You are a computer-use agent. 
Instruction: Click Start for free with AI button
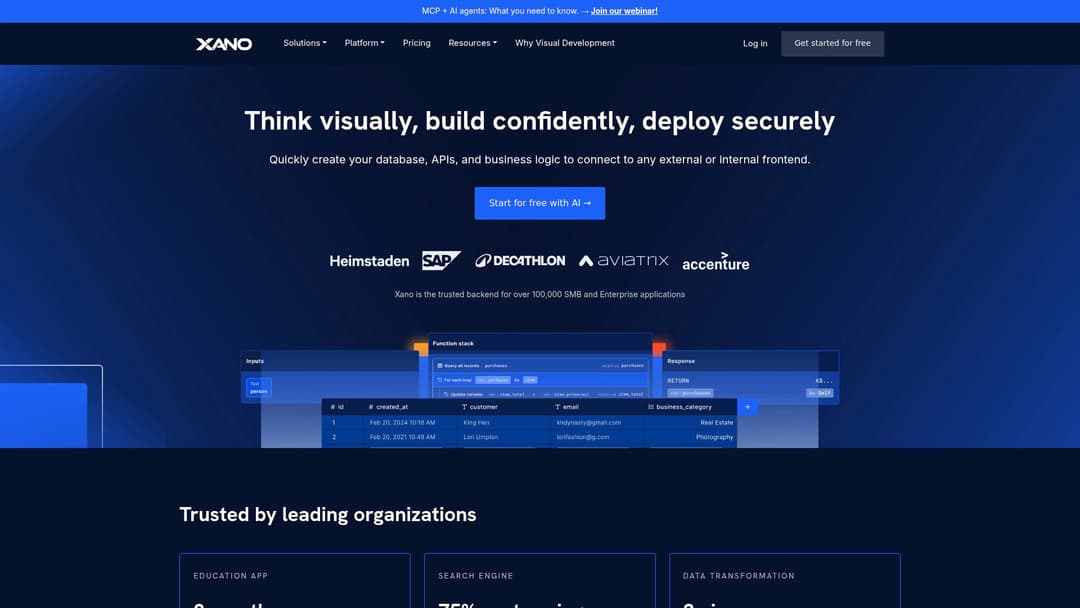(540, 203)
